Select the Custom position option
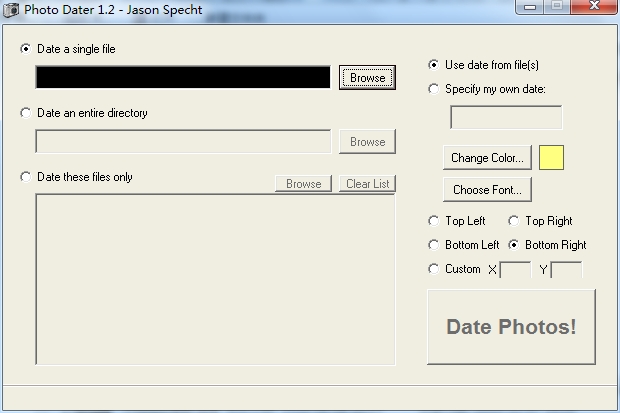 pos(434,269)
